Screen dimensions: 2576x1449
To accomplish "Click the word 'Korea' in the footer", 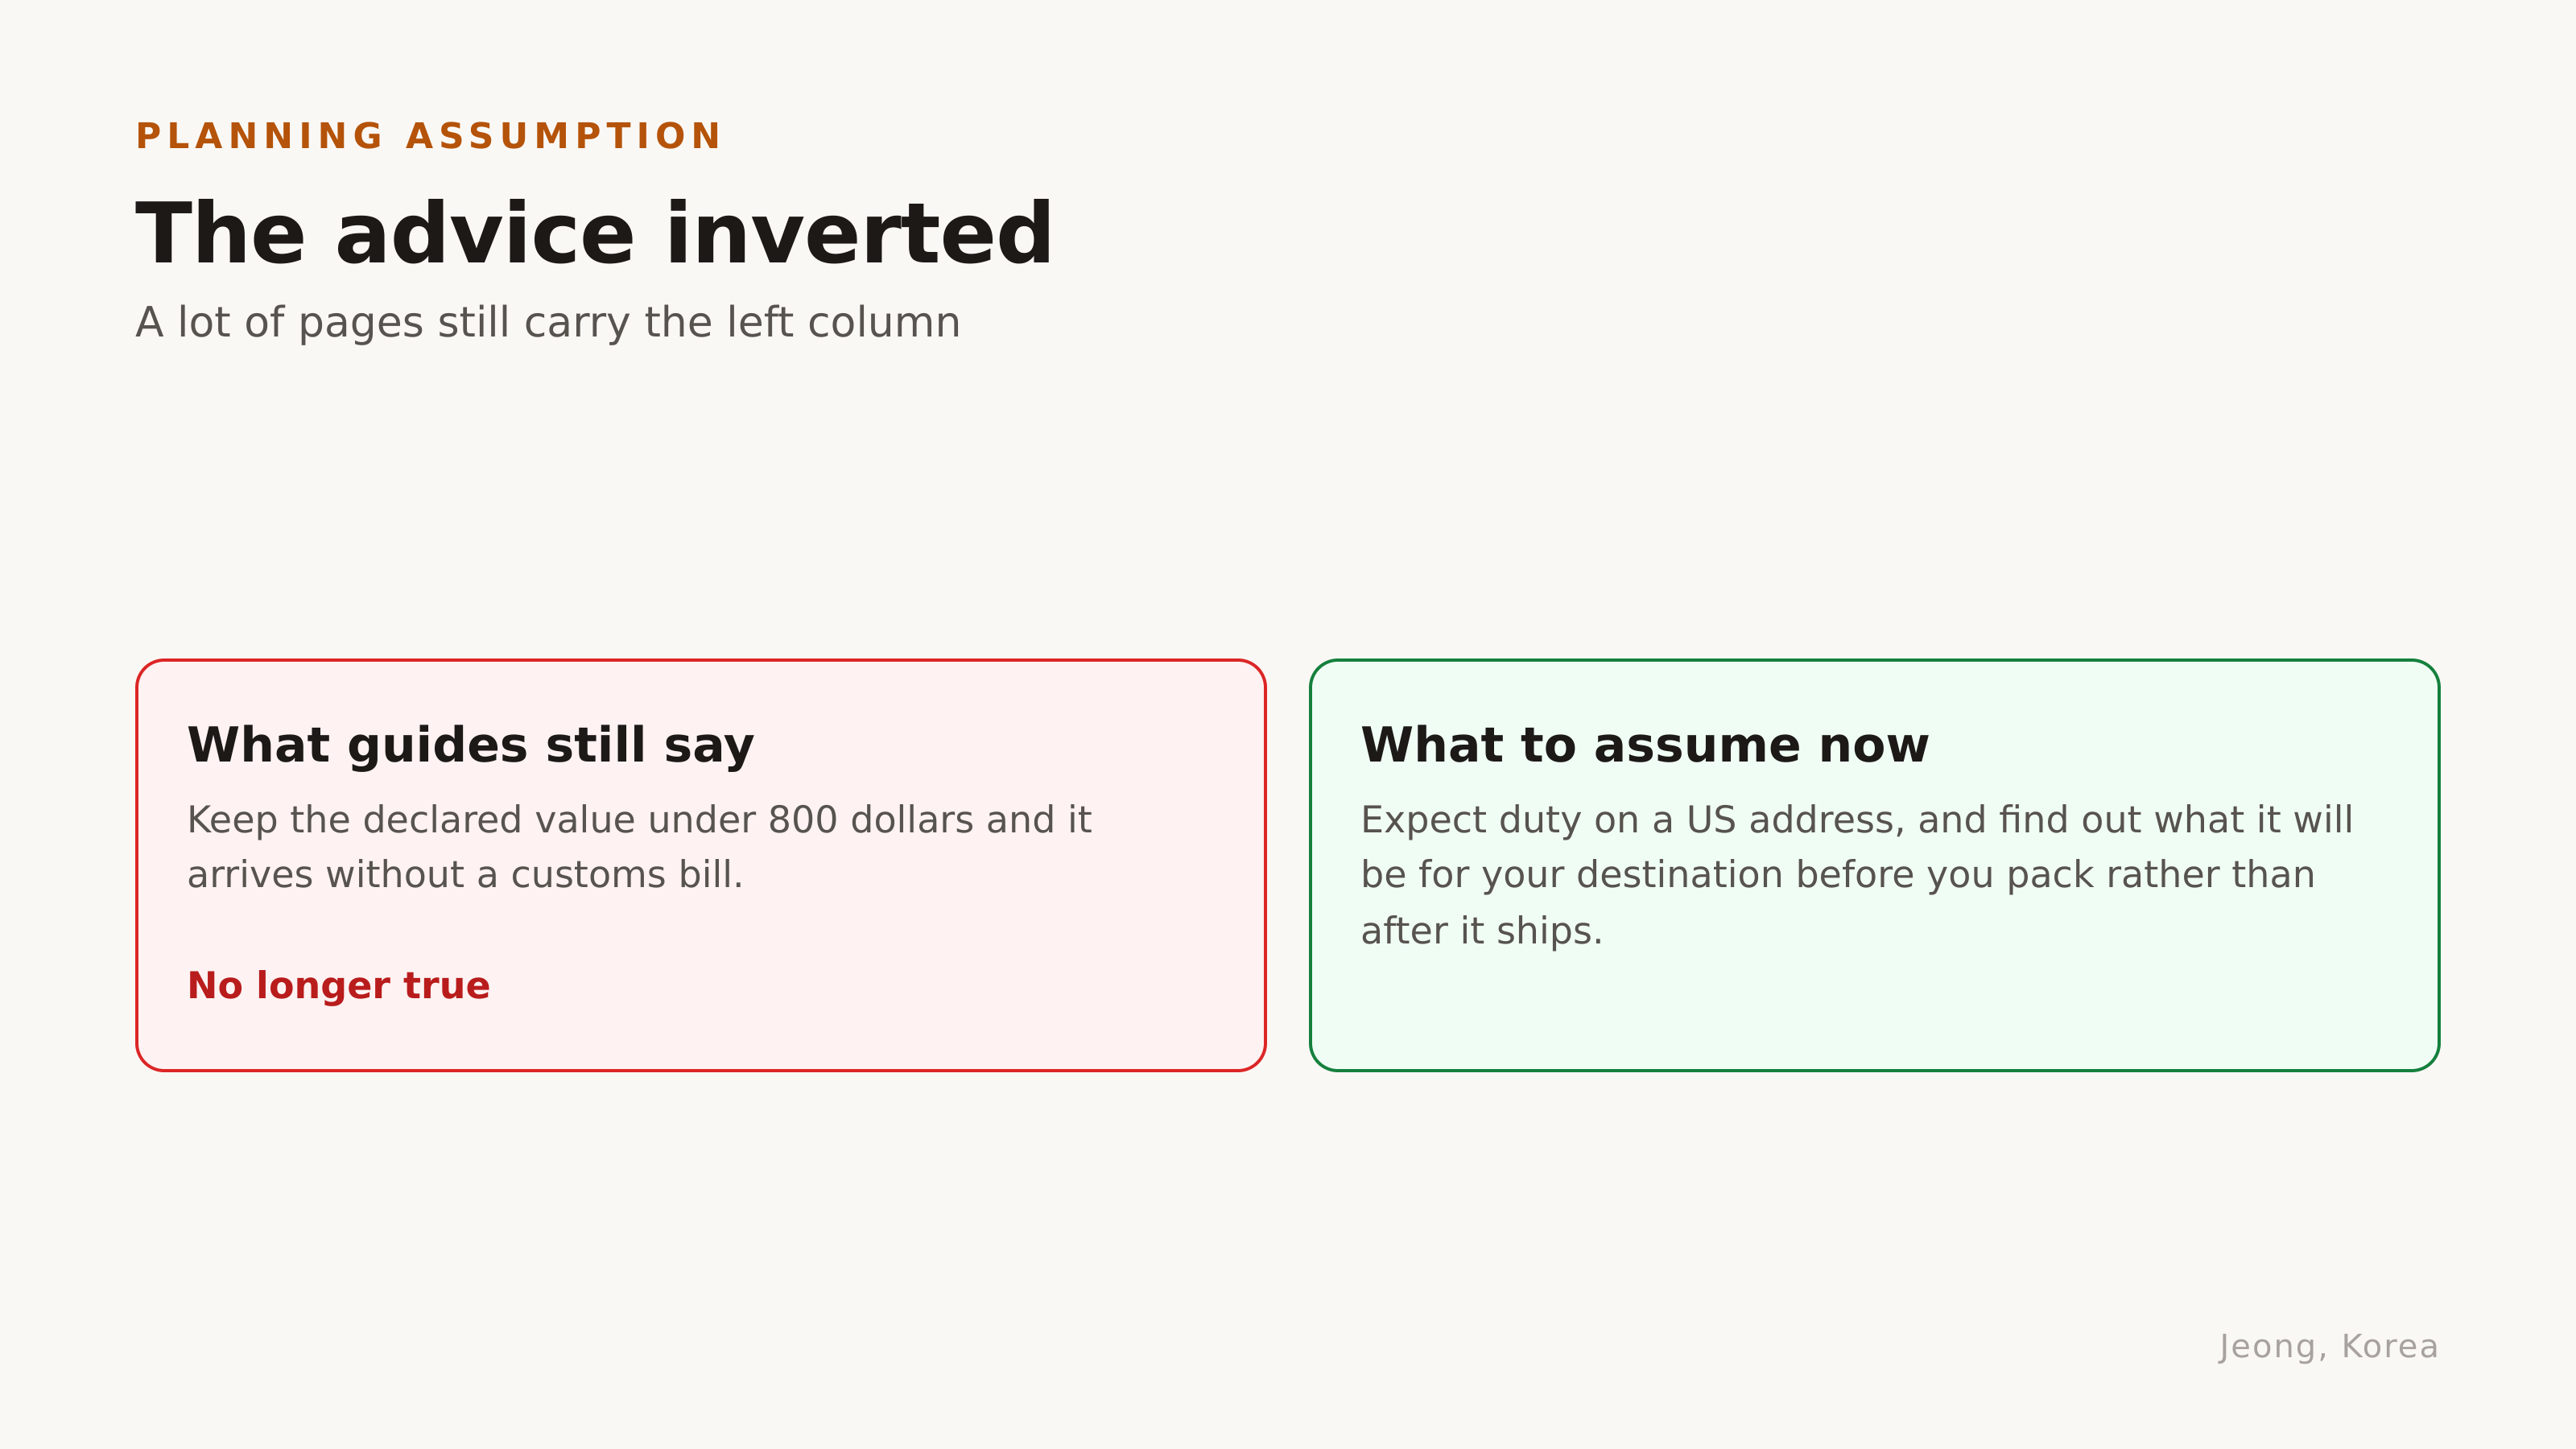I will coord(2391,1347).
